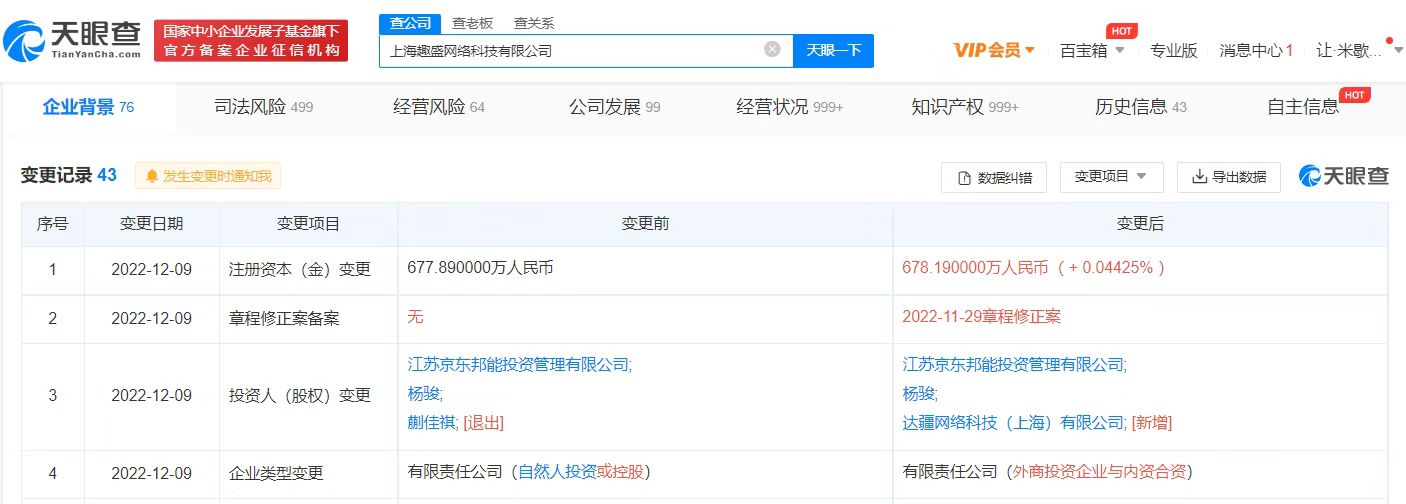Click the 变更日期 column header
The image size is (1406, 504).
tap(152, 224)
